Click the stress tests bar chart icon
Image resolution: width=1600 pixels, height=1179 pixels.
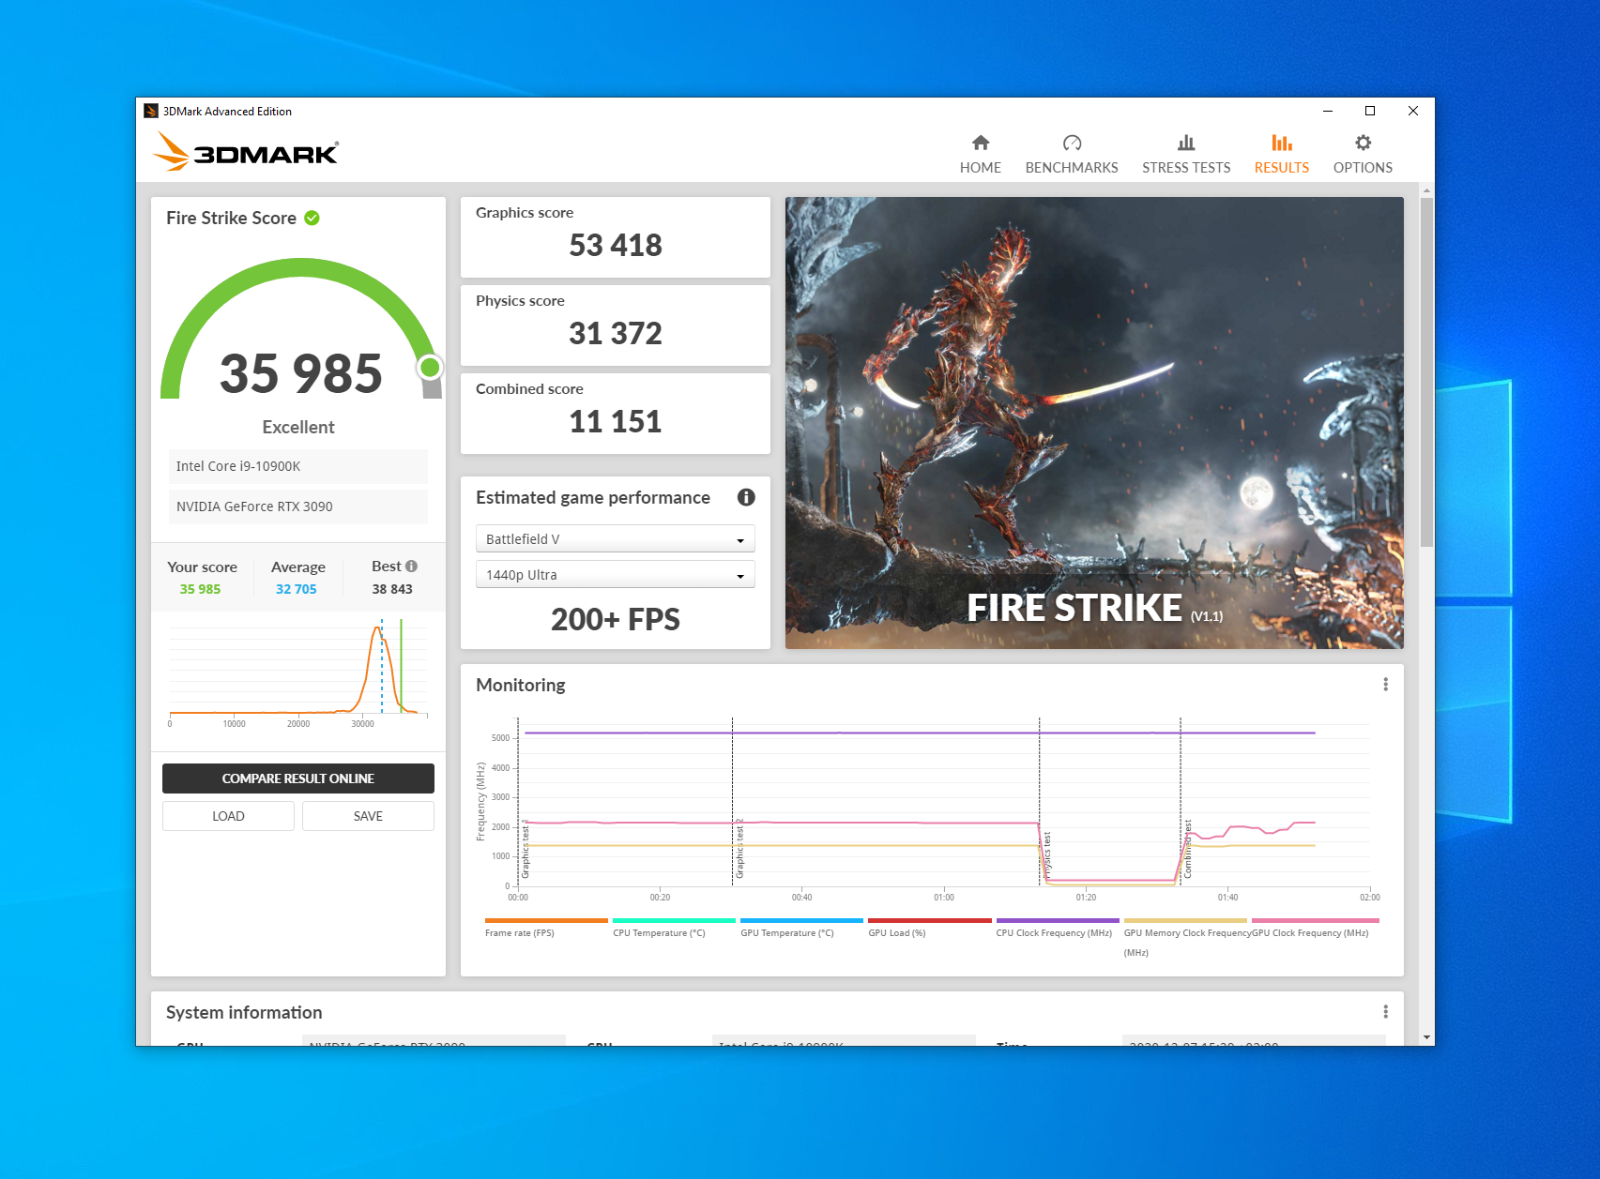tap(1186, 143)
